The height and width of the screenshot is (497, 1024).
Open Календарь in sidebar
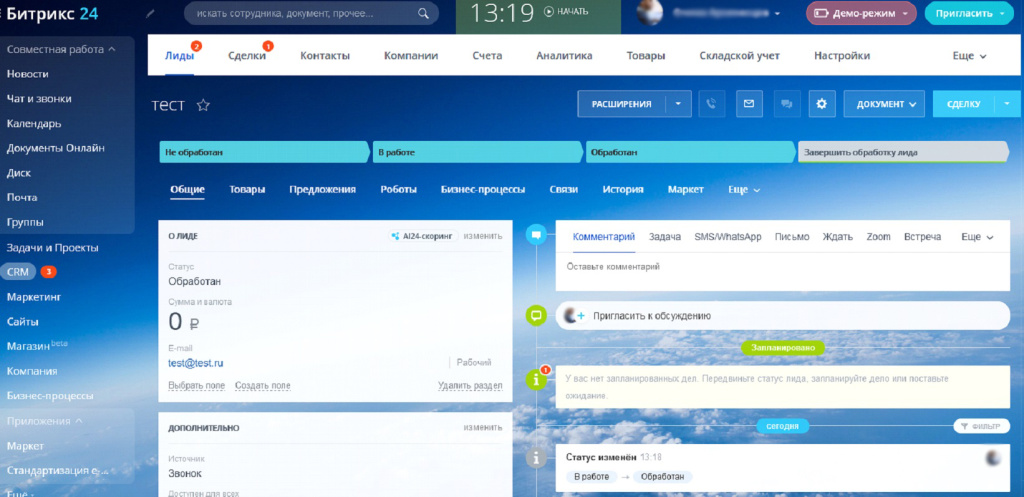(x=34, y=123)
